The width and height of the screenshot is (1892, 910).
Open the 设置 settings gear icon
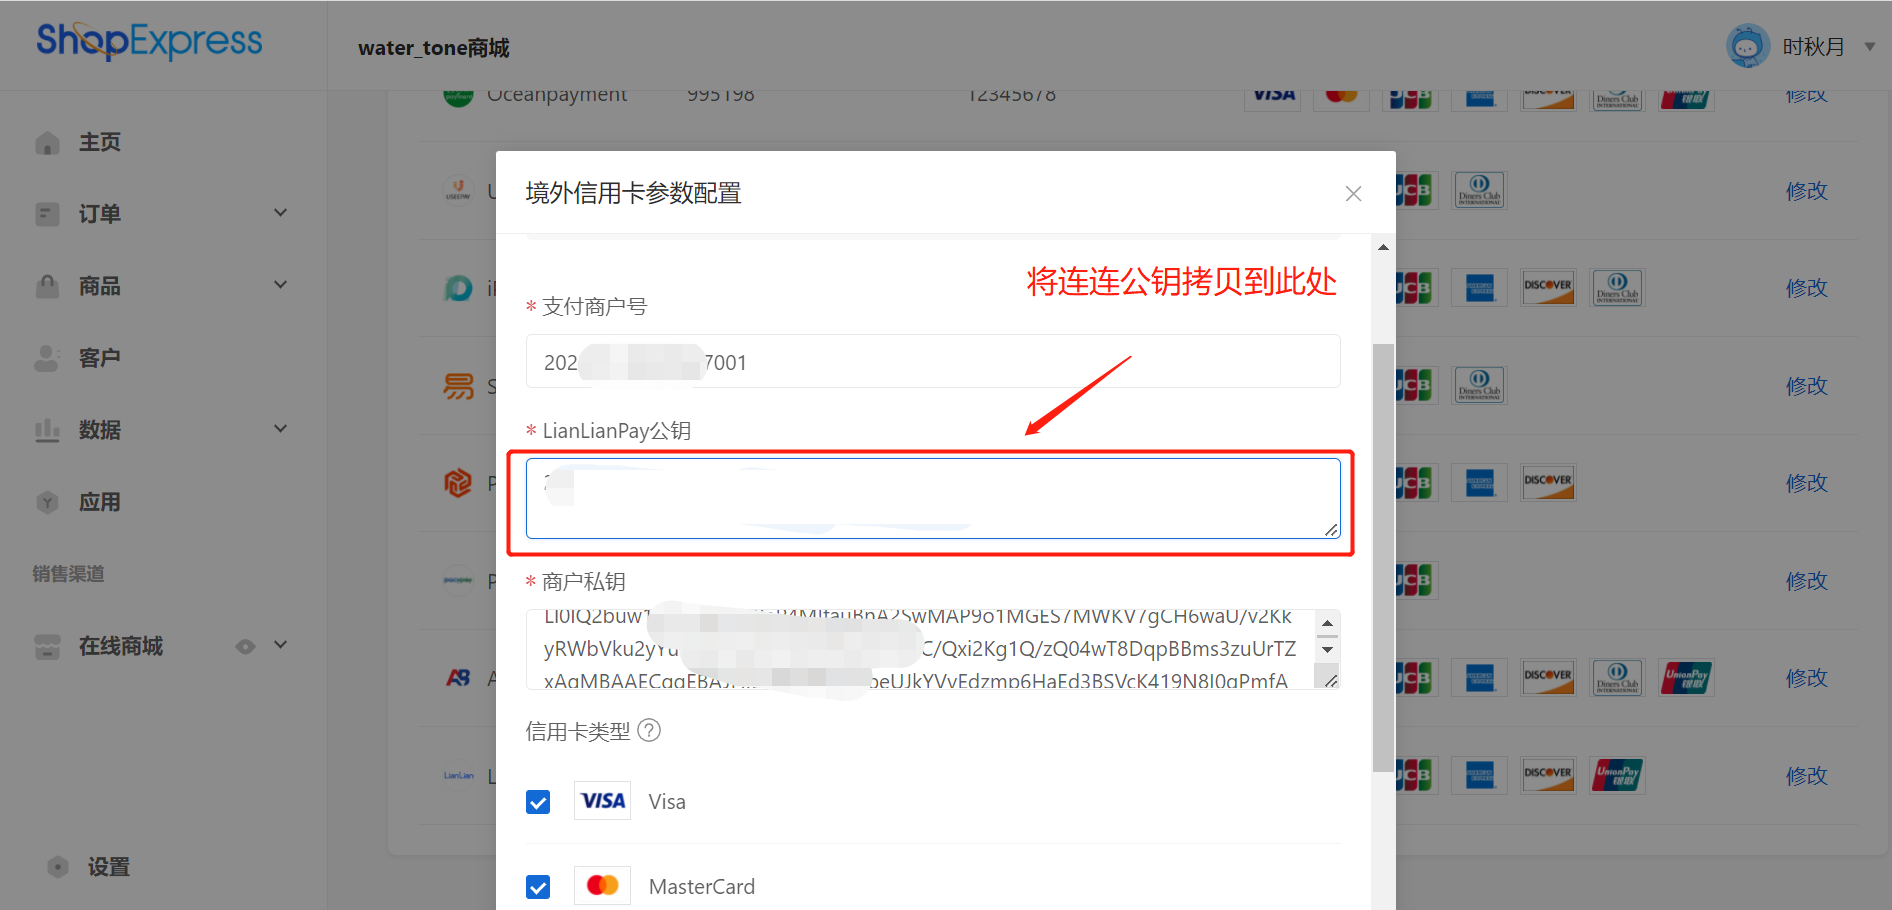click(58, 867)
